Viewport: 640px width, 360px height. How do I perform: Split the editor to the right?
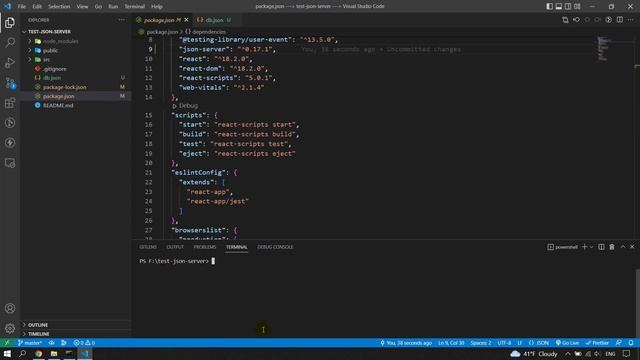point(620,20)
